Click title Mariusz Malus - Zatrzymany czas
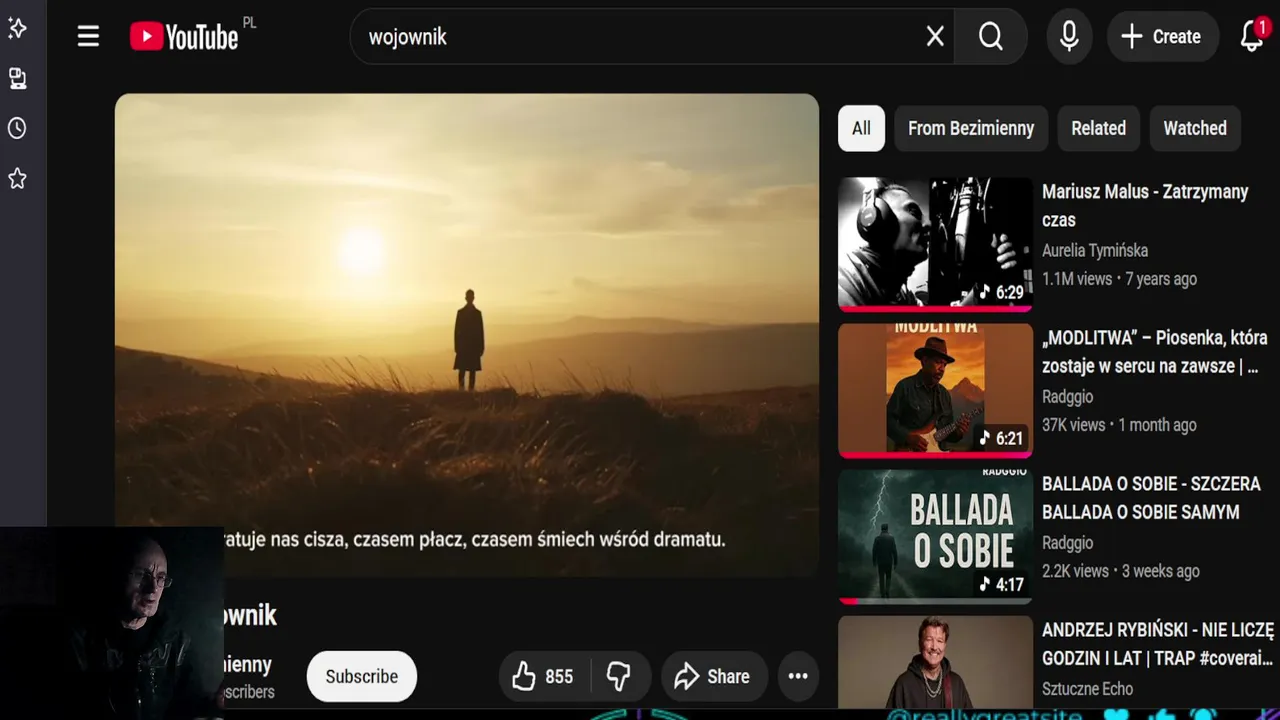1280x720 pixels. pyautogui.click(x=1145, y=205)
